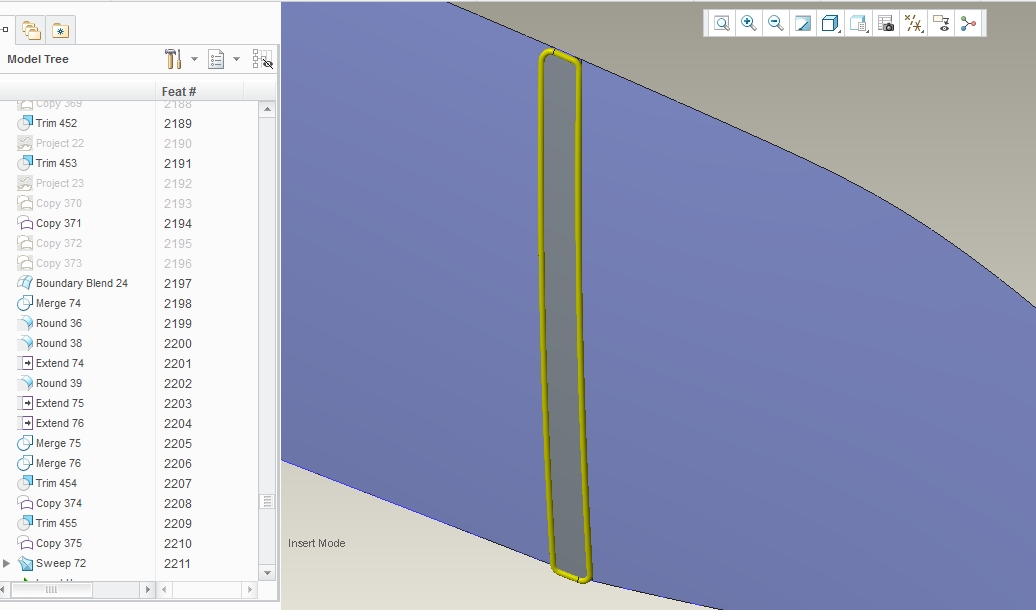Click the Repaint screen icon
This screenshot has height=610, width=1036.
pos(803,24)
